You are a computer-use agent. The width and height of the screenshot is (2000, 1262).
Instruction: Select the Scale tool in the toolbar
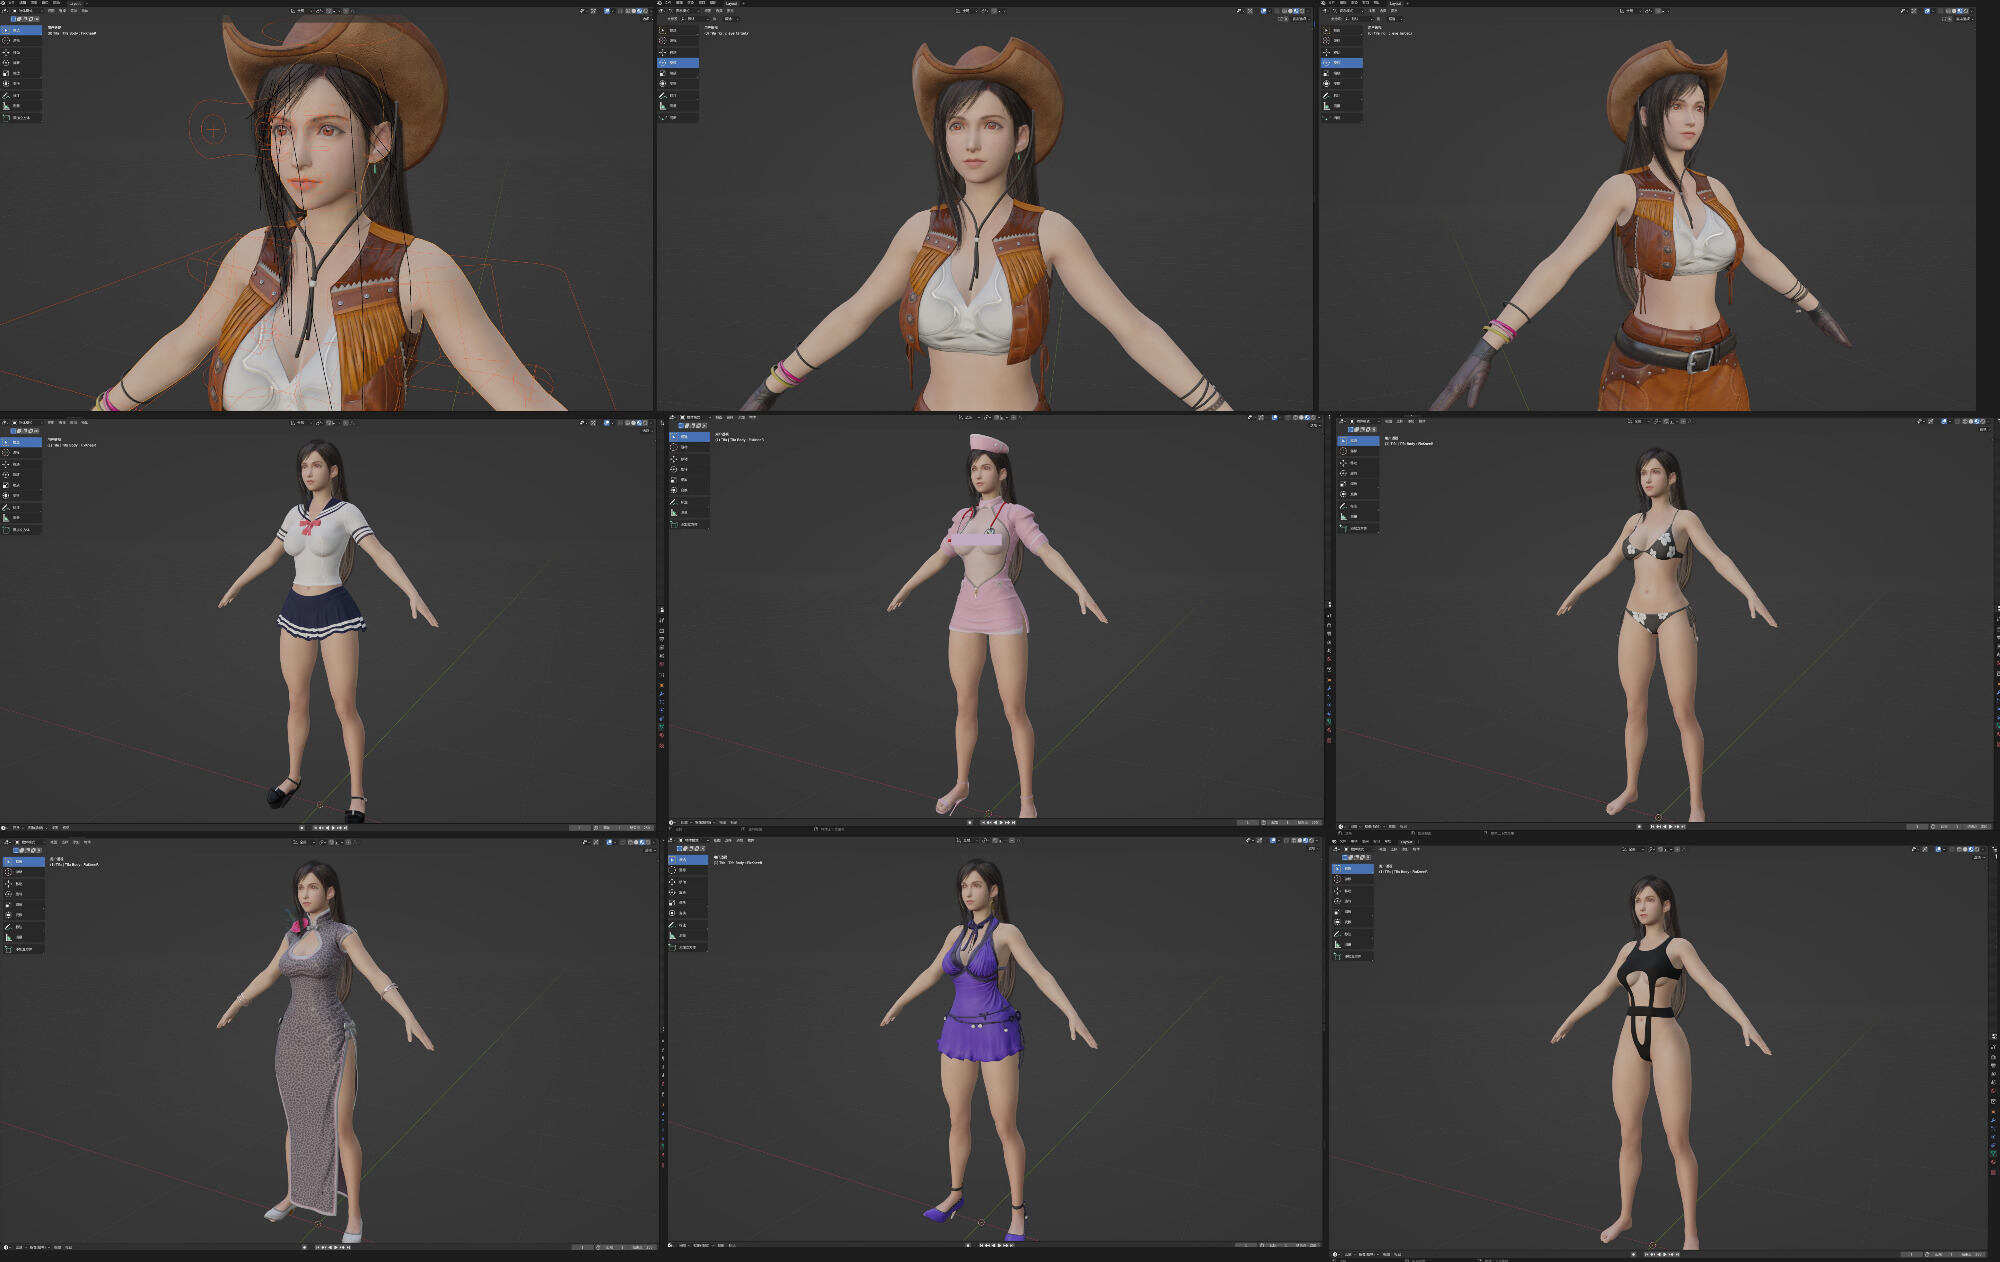7,74
